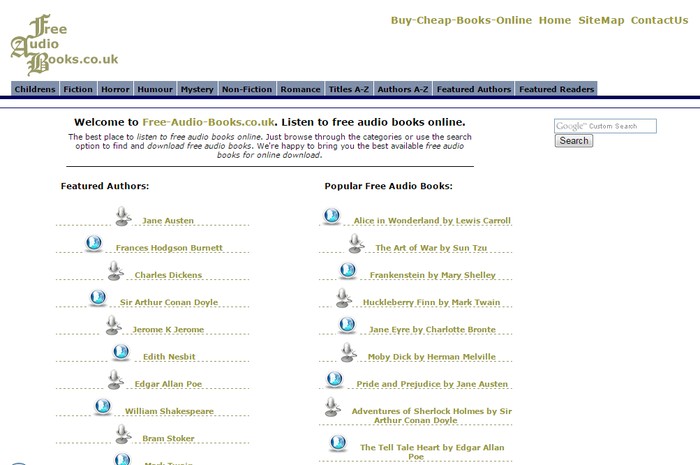This screenshot has width=700, height=465.
Task: Open the Edith Nesbit author link
Action: [169, 357]
